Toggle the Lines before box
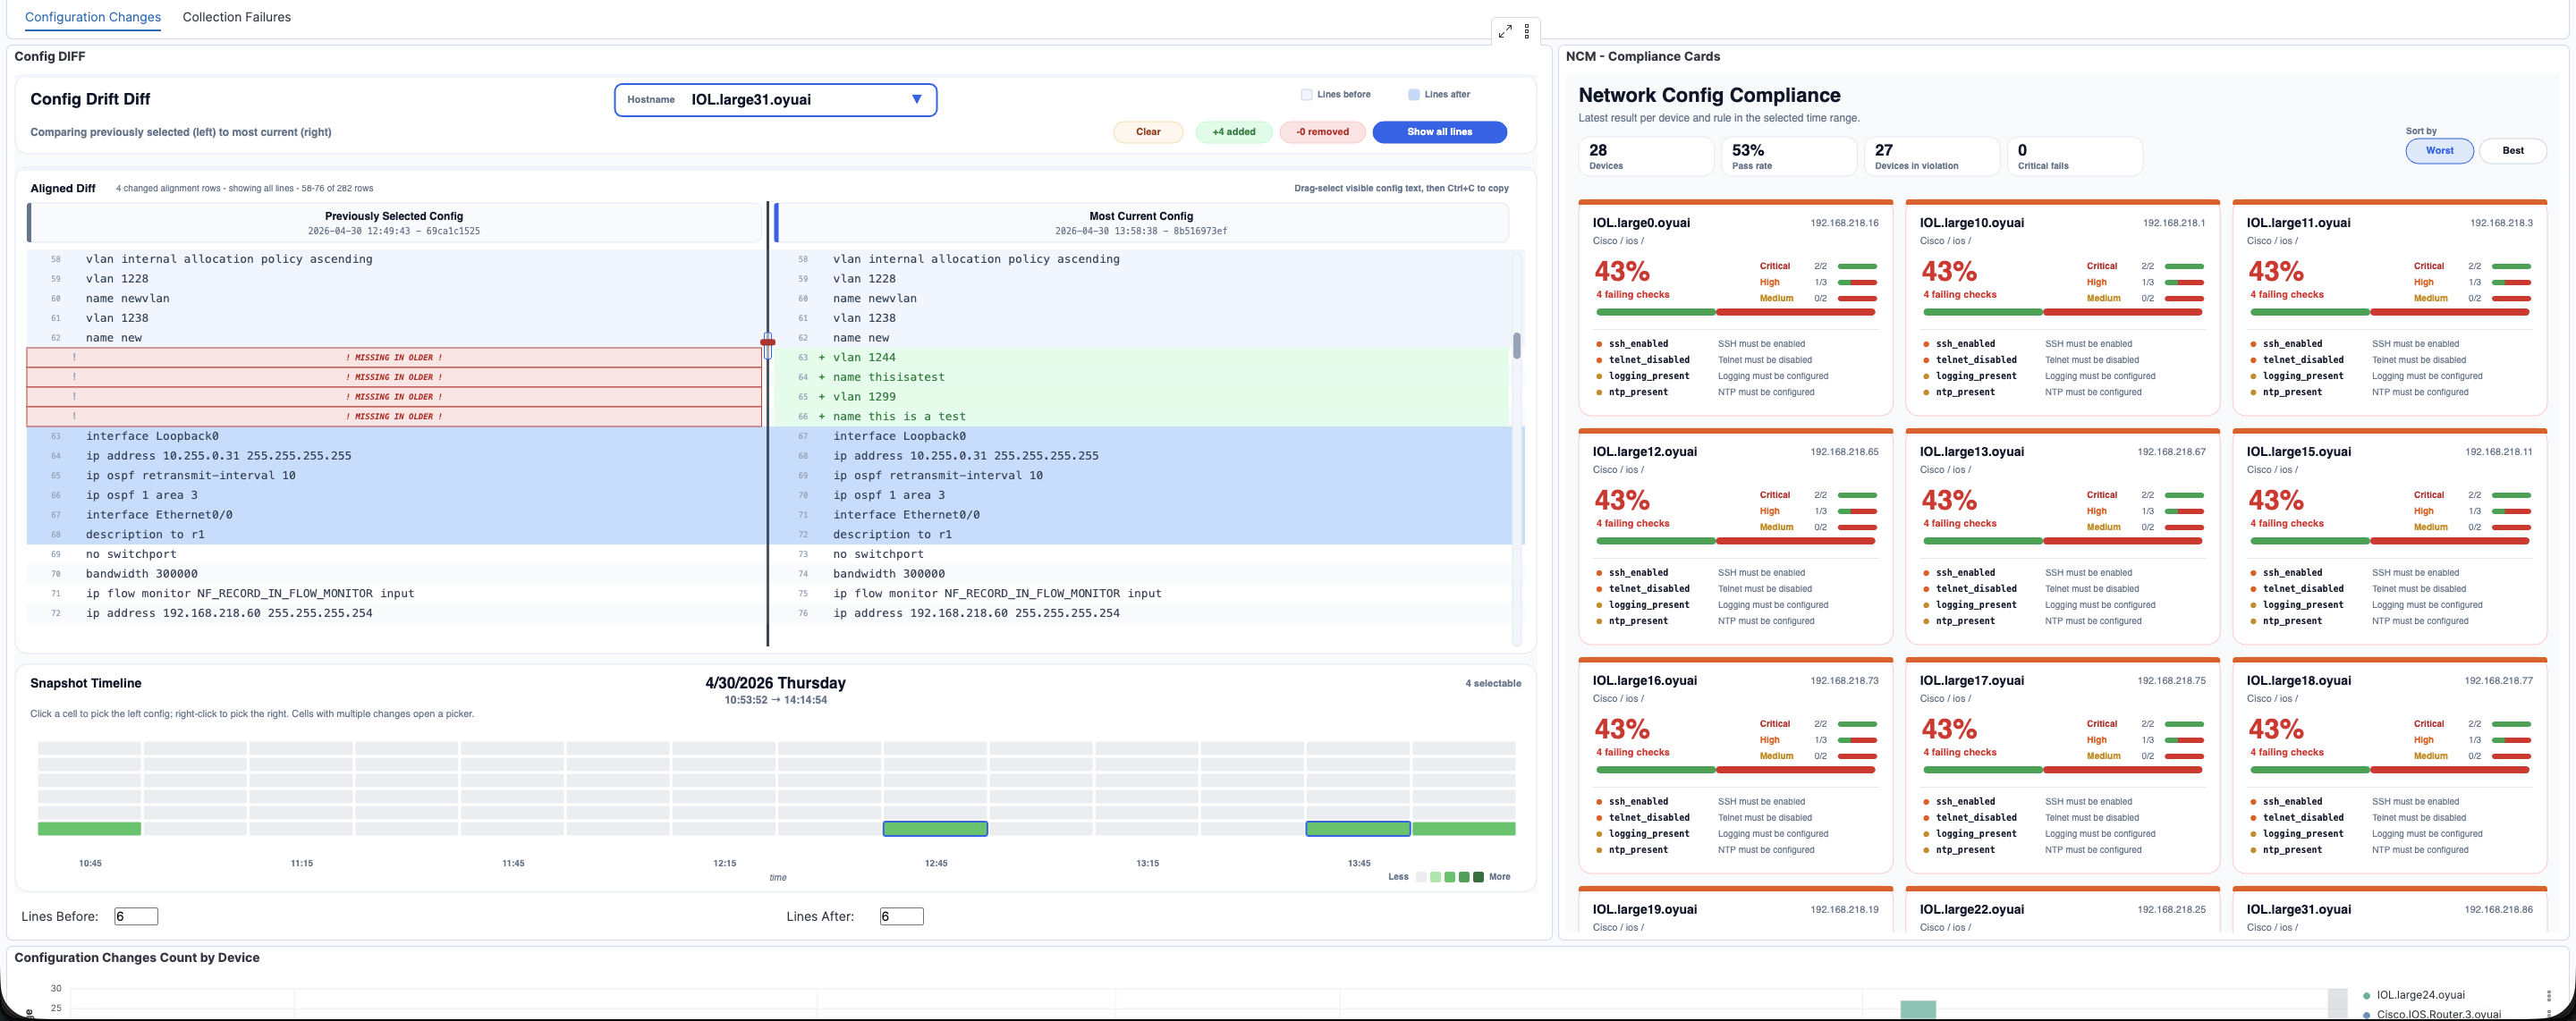The width and height of the screenshot is (2576, 1021). pos(1306,95)
